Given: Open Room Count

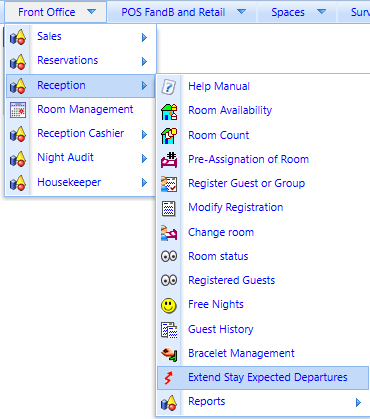Looking at the screenshot, I should (263, 136).
